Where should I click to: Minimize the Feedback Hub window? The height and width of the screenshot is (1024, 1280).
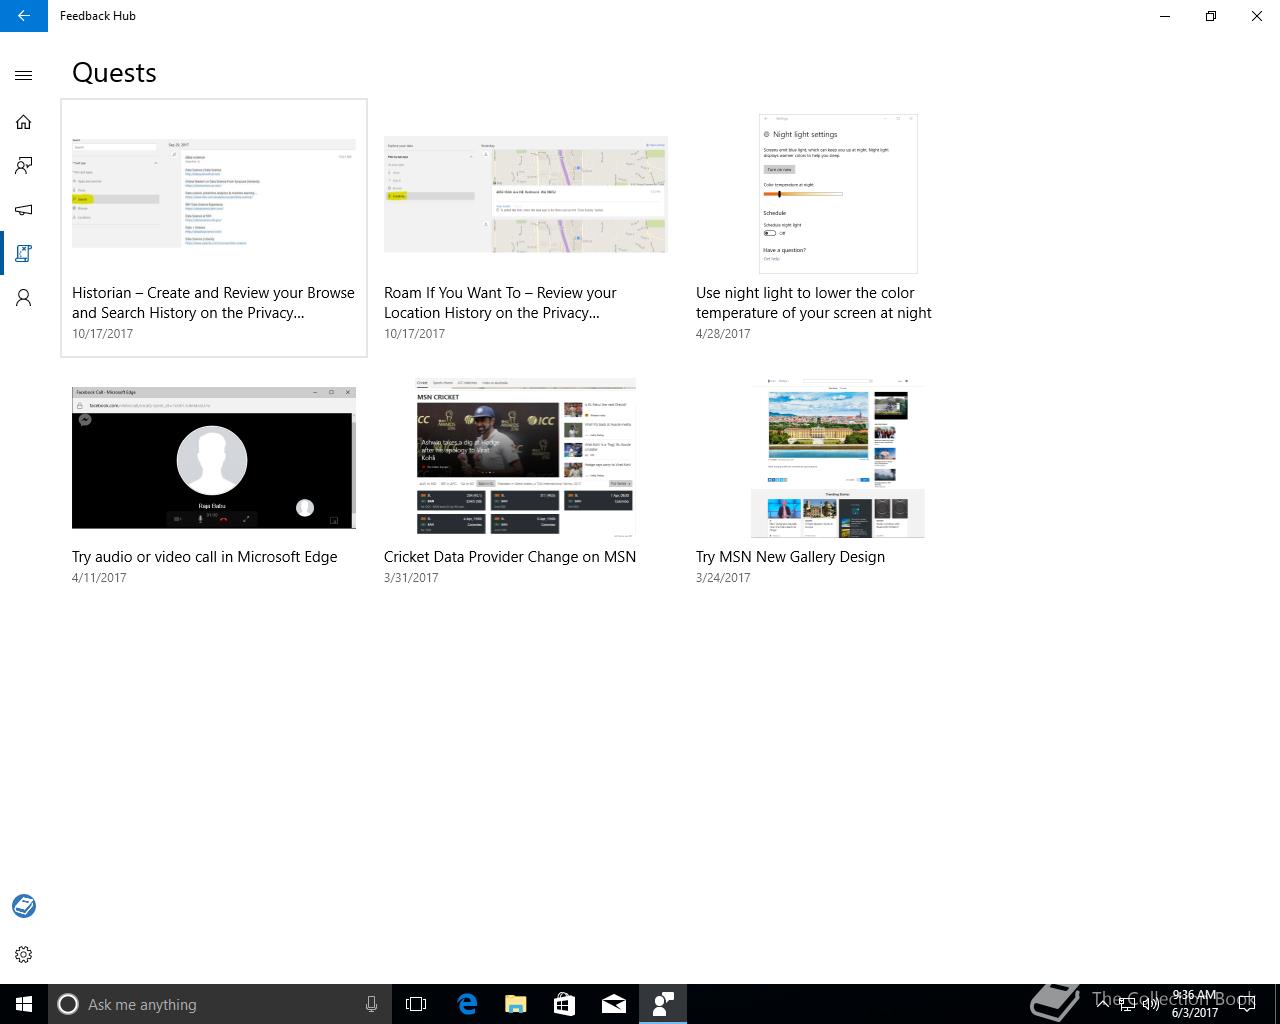[1165, 16]
